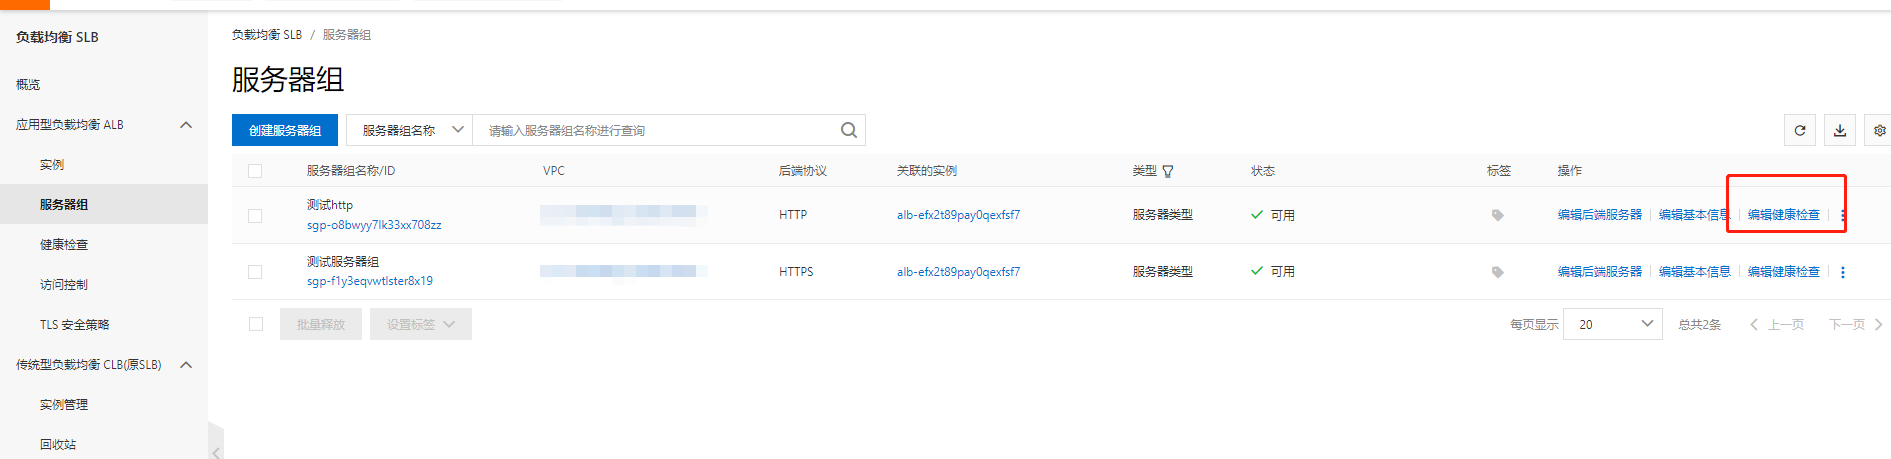Open TLS 安全策略 in the sidebar
Screen dimensions: 1891x459
(x=75, y=325)
